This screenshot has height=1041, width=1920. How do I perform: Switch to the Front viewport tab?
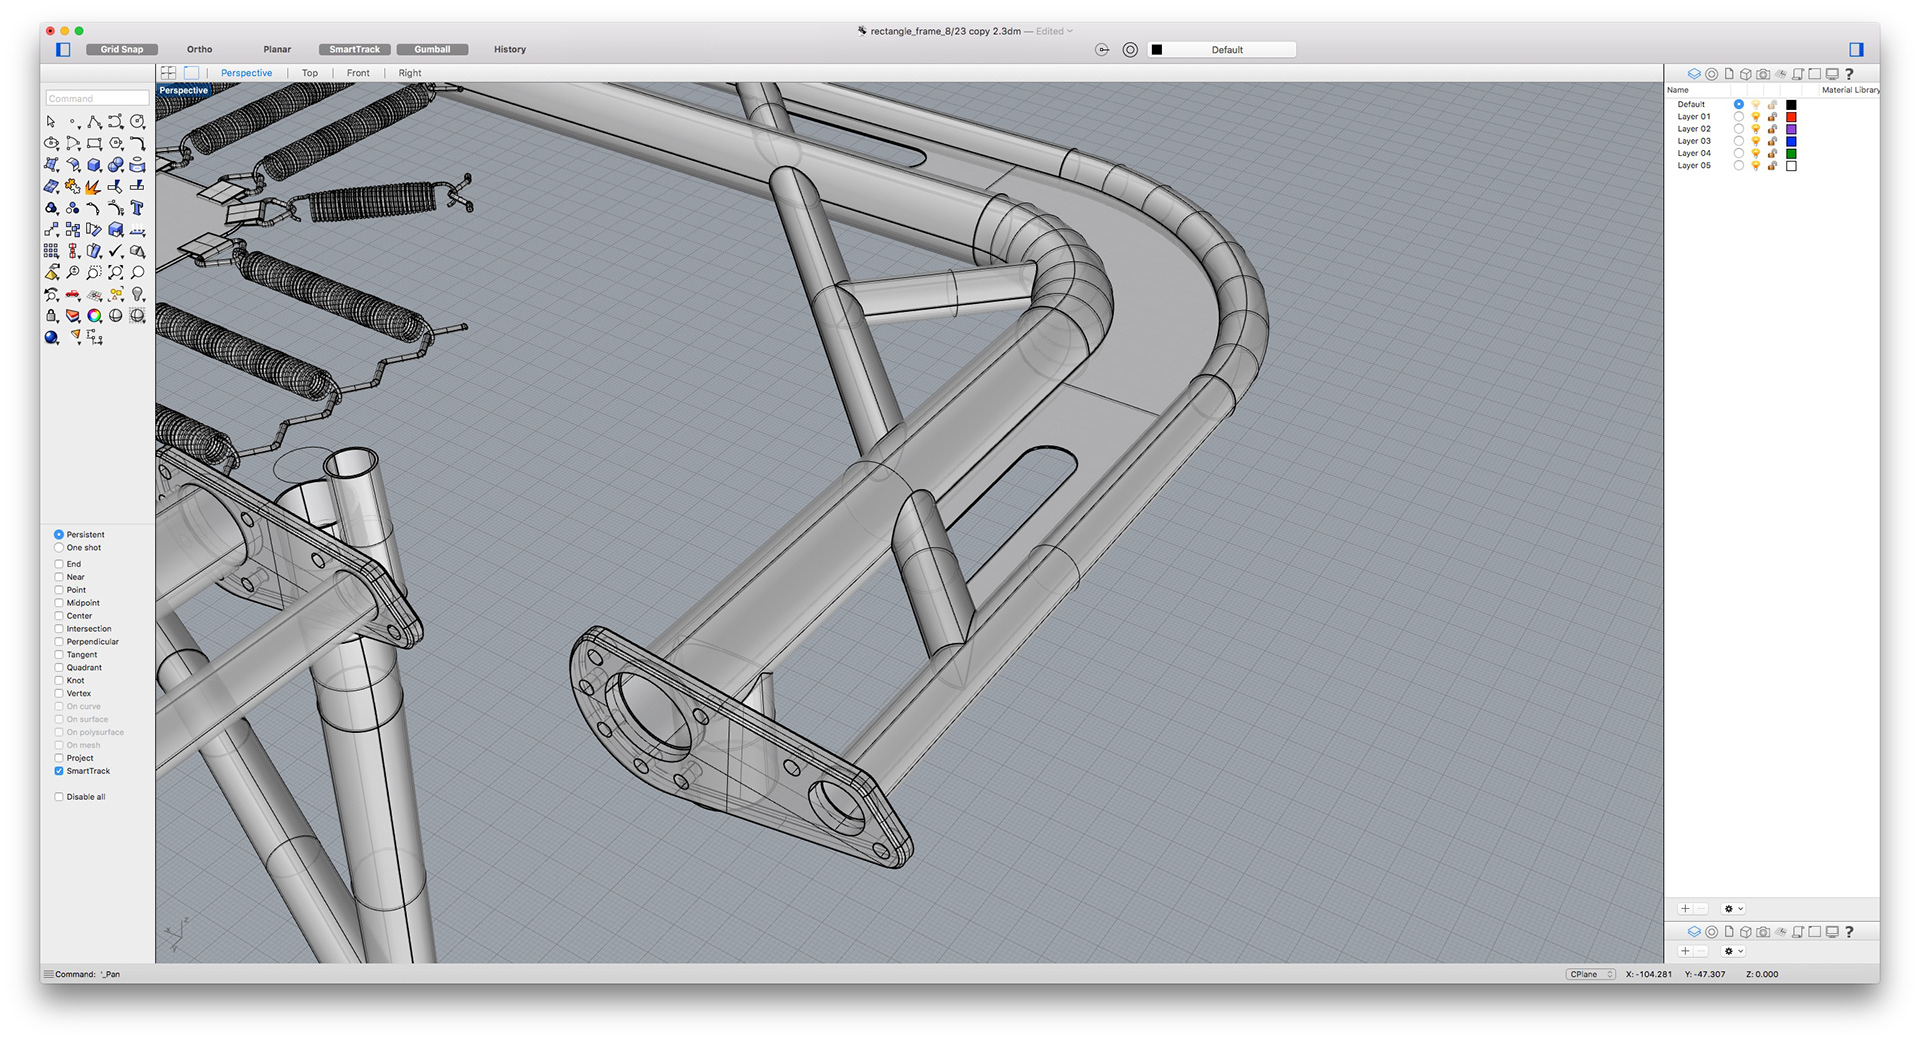tap(358, 73)
